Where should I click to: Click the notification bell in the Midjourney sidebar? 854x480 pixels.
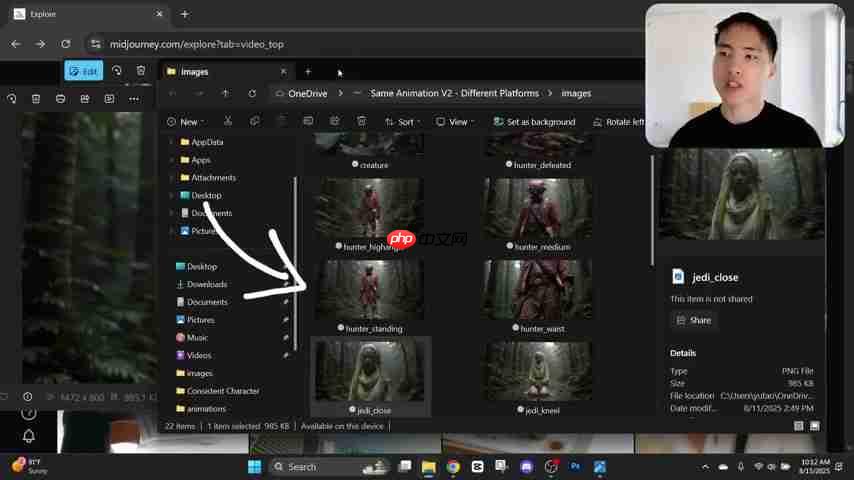coord(29,436)
